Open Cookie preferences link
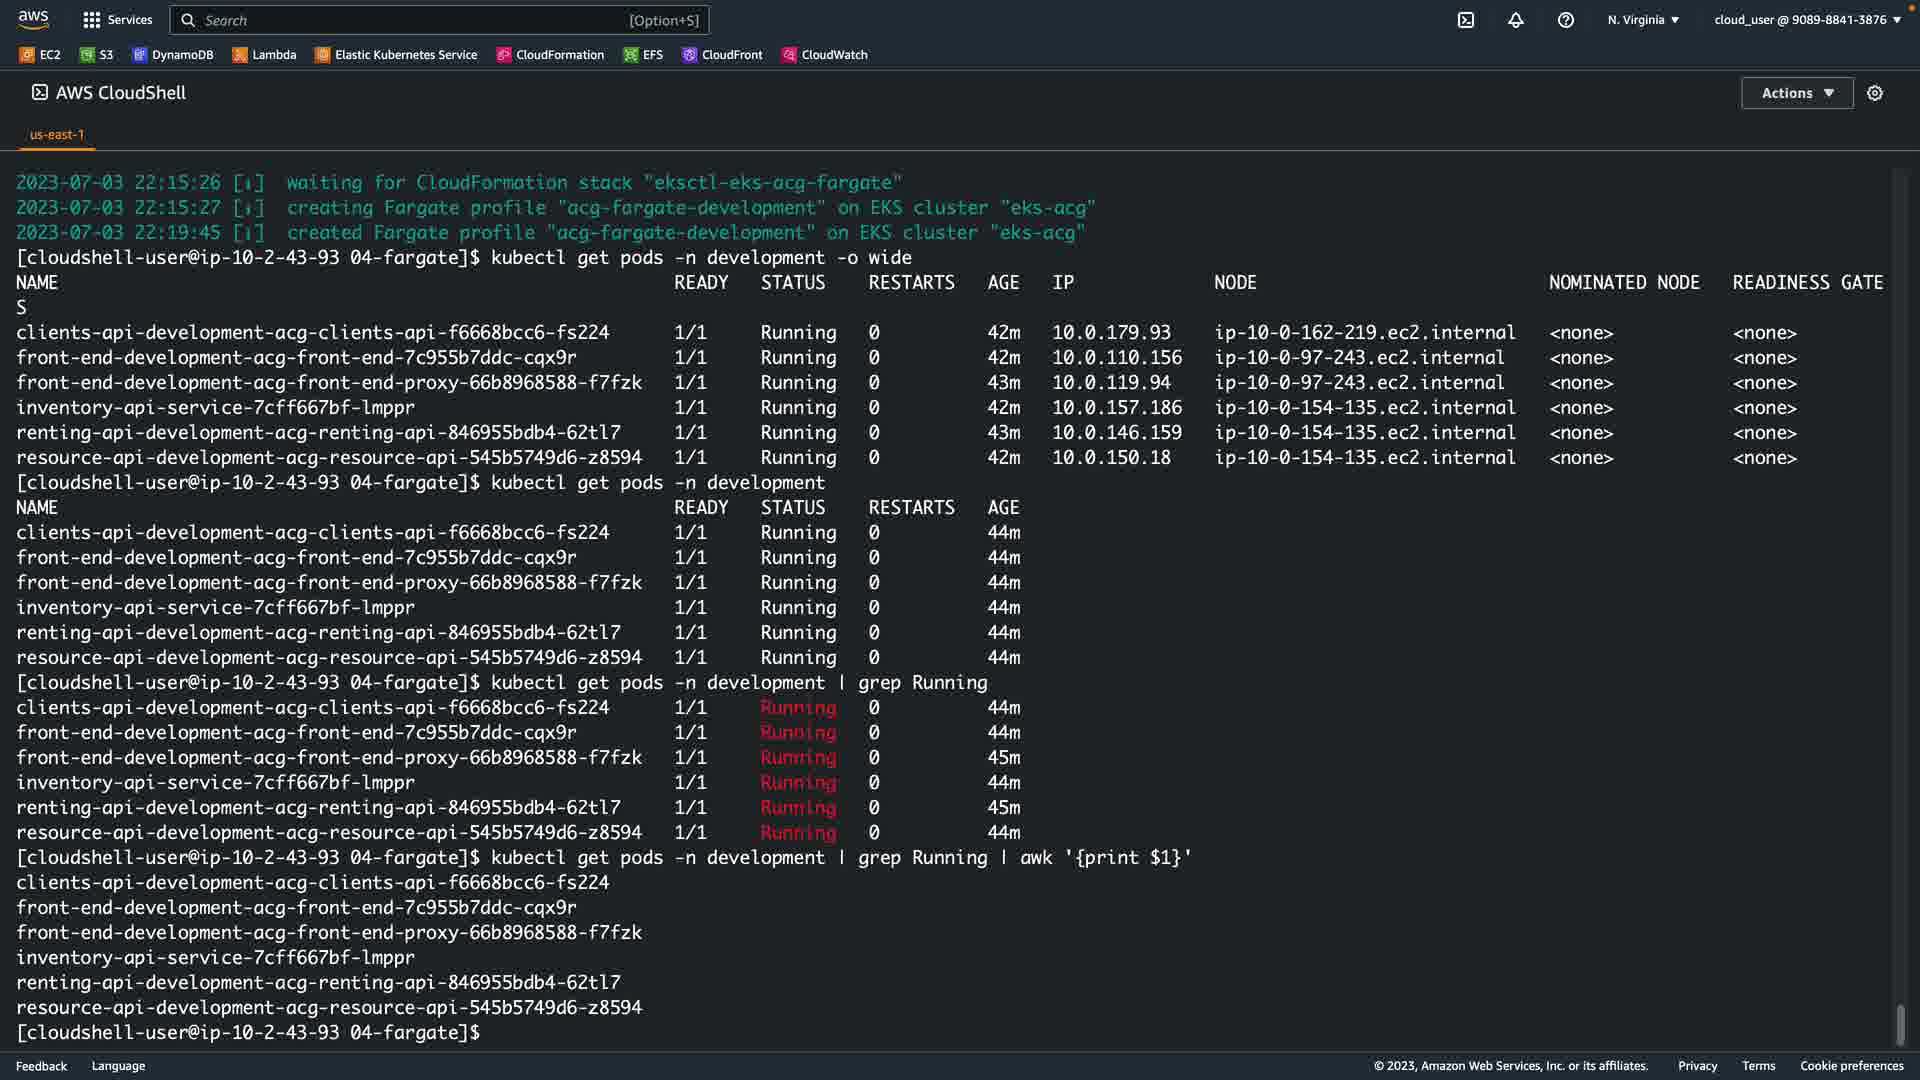This screenshot has height=1080, width=1920. pos(1851,1066)
